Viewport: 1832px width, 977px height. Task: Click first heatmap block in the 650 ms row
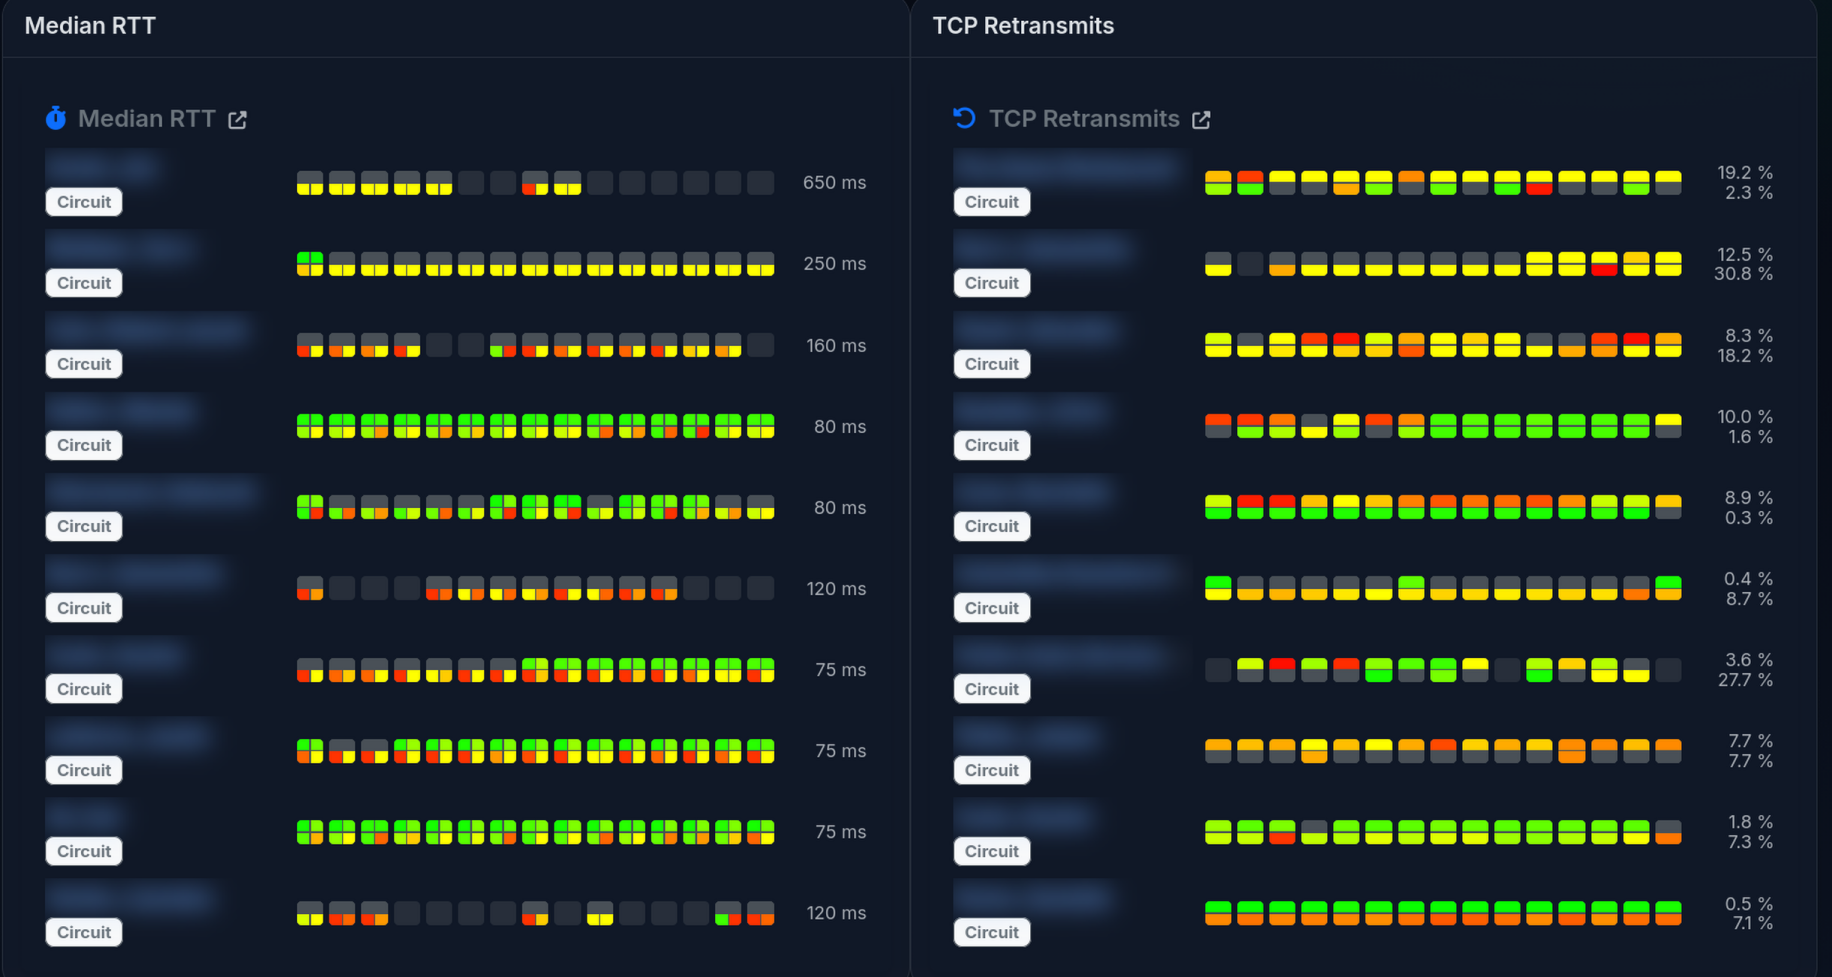coord(310,183)
